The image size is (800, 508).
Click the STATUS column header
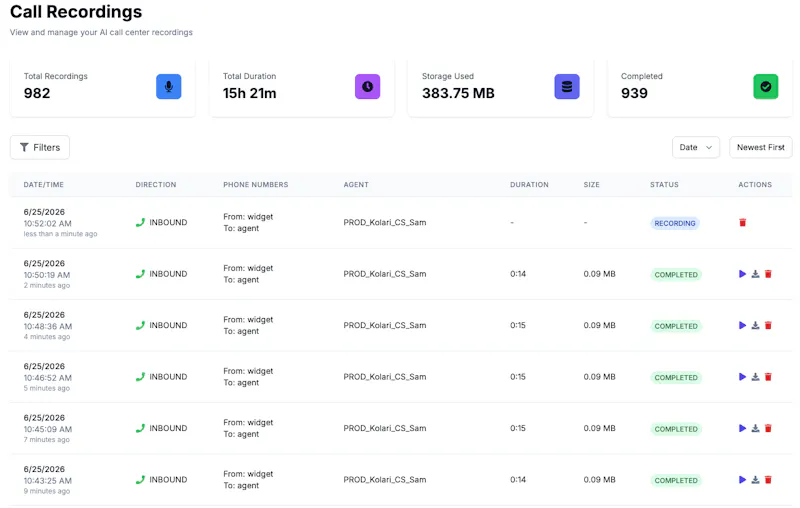tap(664, 185)
